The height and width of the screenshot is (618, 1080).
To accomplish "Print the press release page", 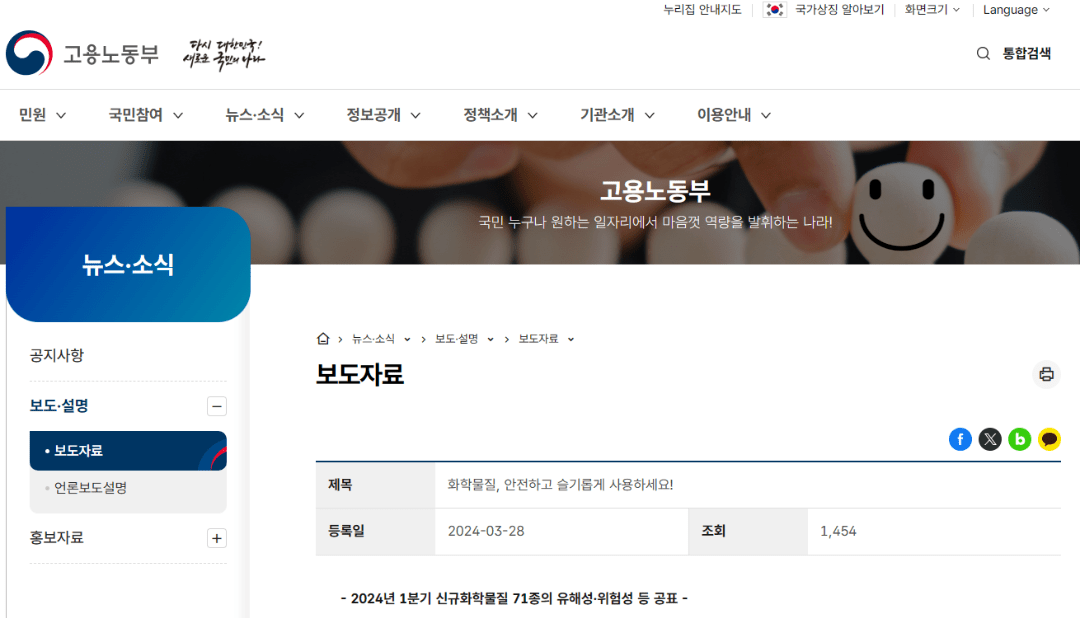I will pos(1046,375).
